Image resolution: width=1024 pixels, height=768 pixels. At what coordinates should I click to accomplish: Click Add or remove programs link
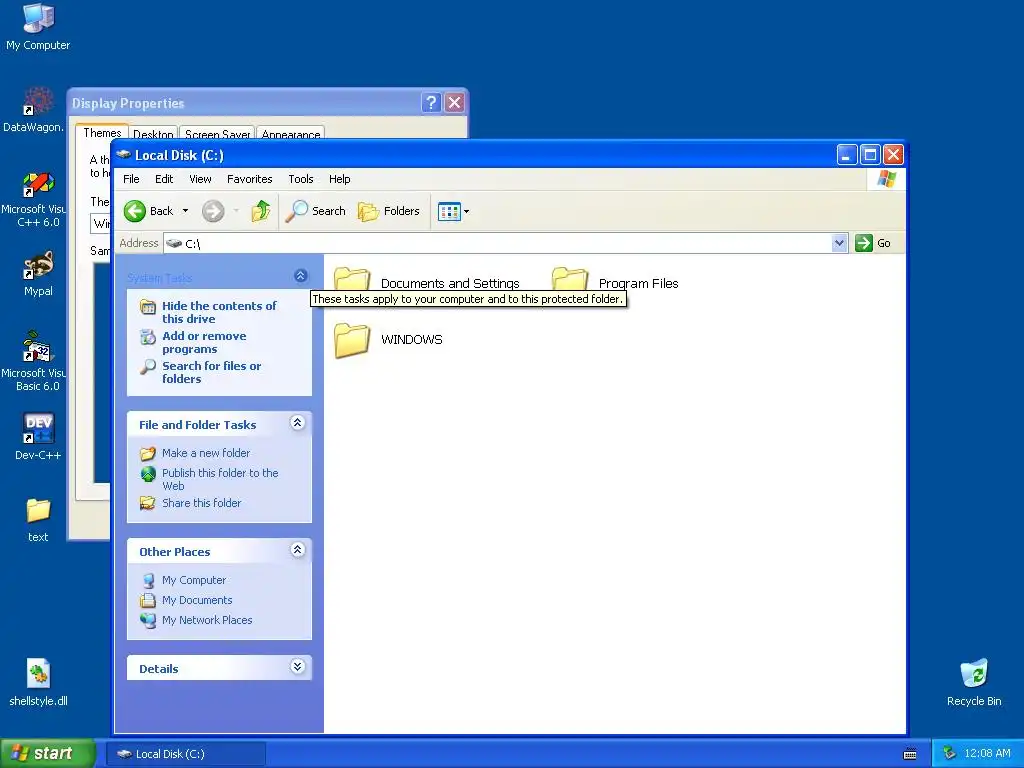(x=204, y=342)
